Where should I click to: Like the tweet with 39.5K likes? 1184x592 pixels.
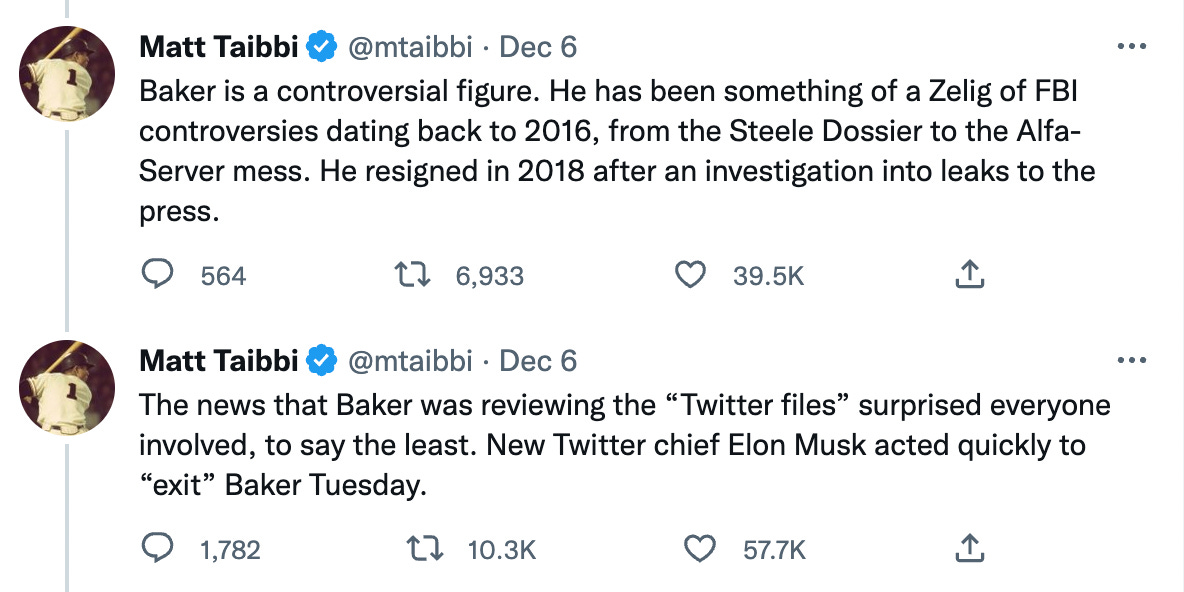click(x=689, y=276)
